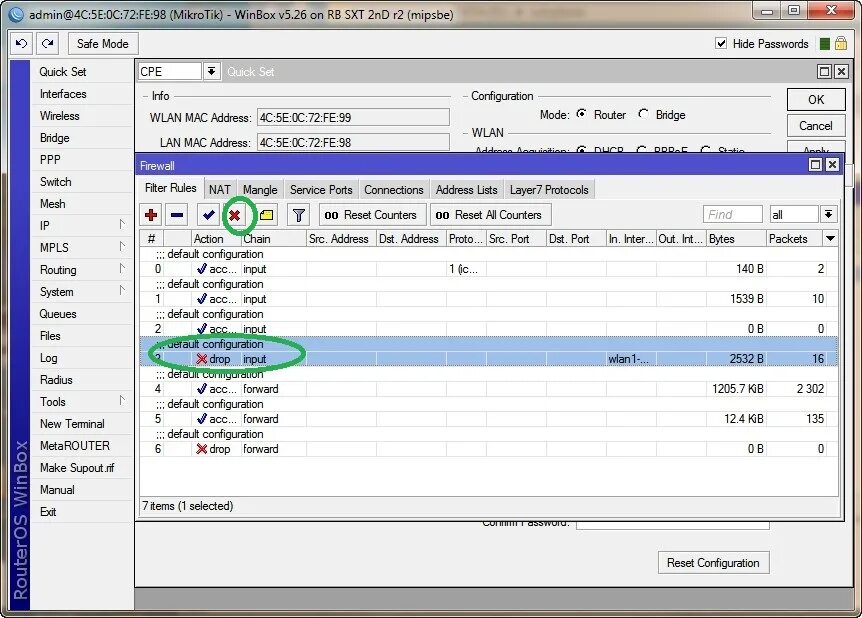This screenshot has height=618, width=862.
Task: Sort by the Chain column header
Action: coord(273,239)
